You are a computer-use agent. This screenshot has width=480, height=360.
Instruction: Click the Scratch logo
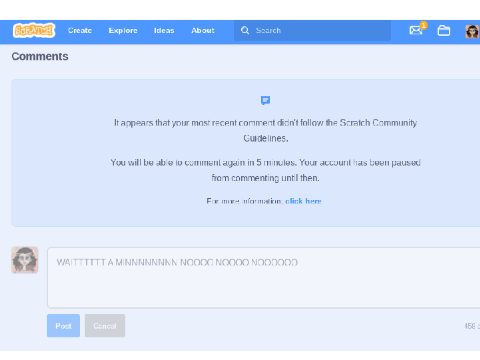(34, 30)
